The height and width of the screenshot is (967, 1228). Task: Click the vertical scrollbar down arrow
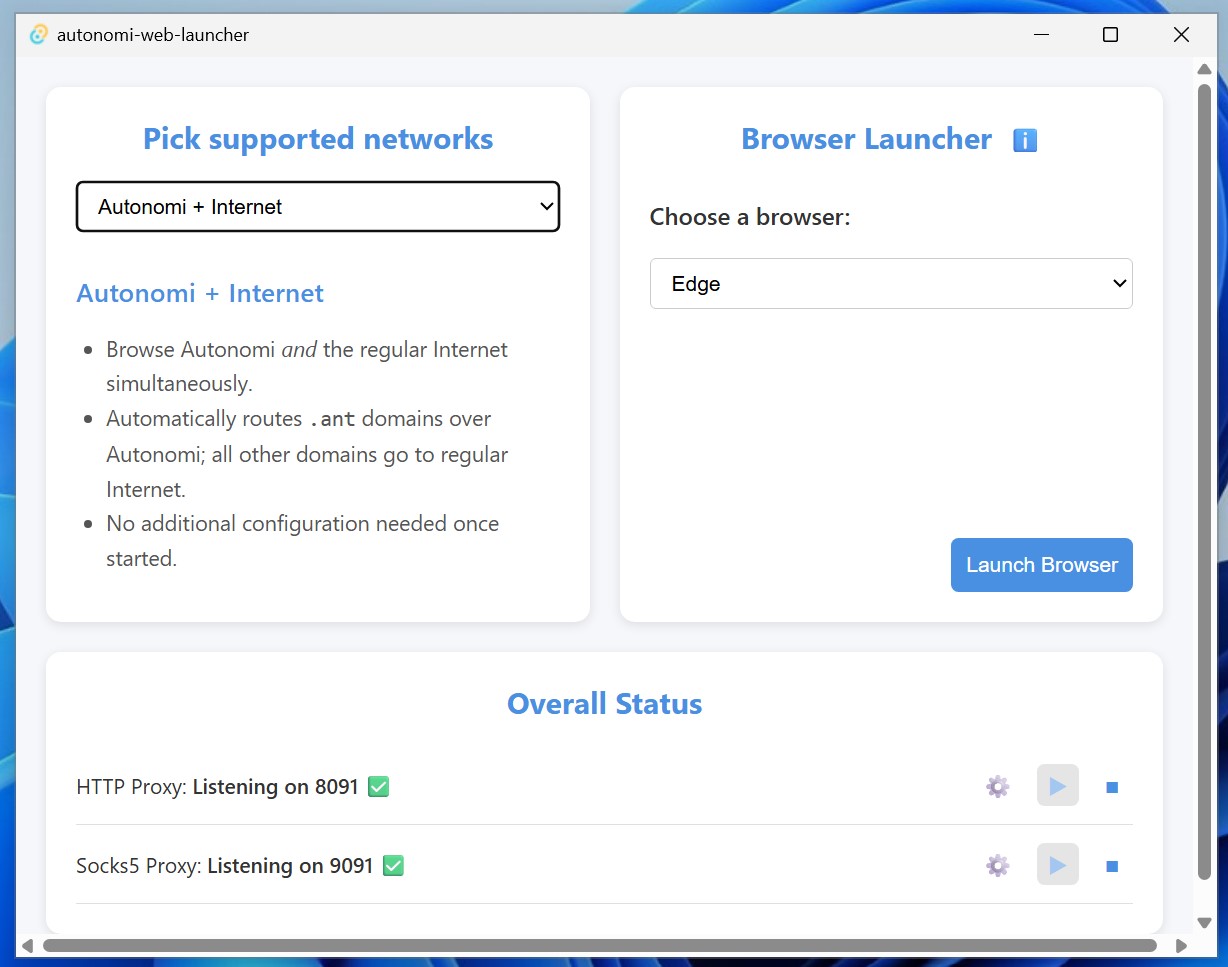(x=1204, y=923)
